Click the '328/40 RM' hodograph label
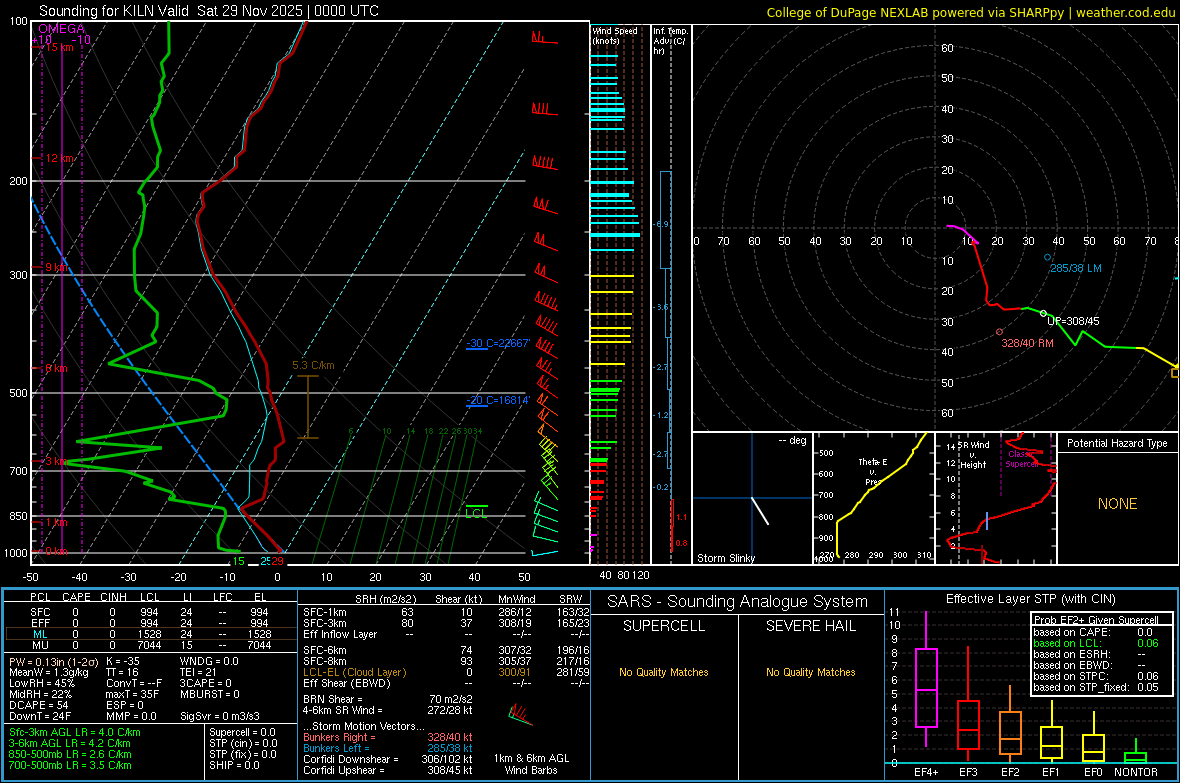Image resolution: width=1180 pixels, height=783 pixels. (x=1027, y=343)
